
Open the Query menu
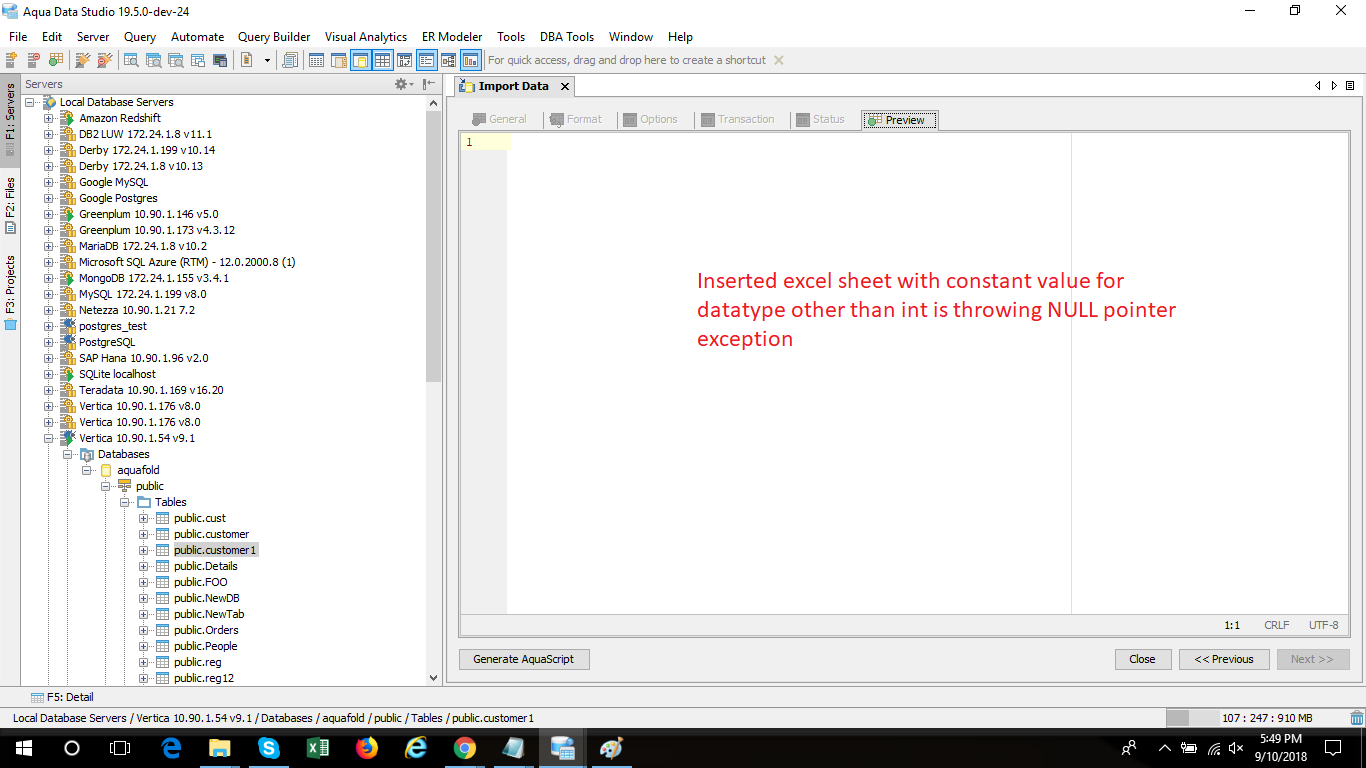click(x=140, y=37)
